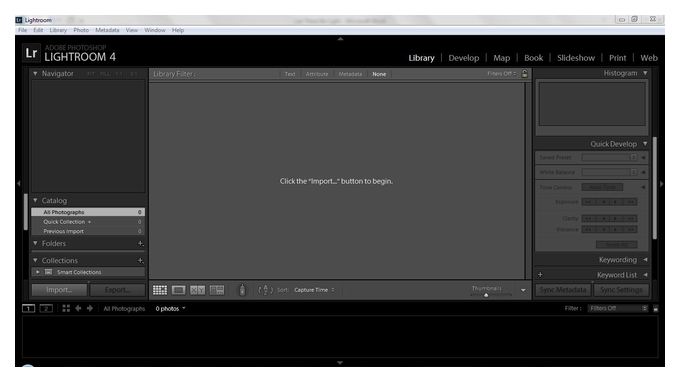
Task: Add keyword using Keyword List plus icon
Action: [x=540, y=275]
